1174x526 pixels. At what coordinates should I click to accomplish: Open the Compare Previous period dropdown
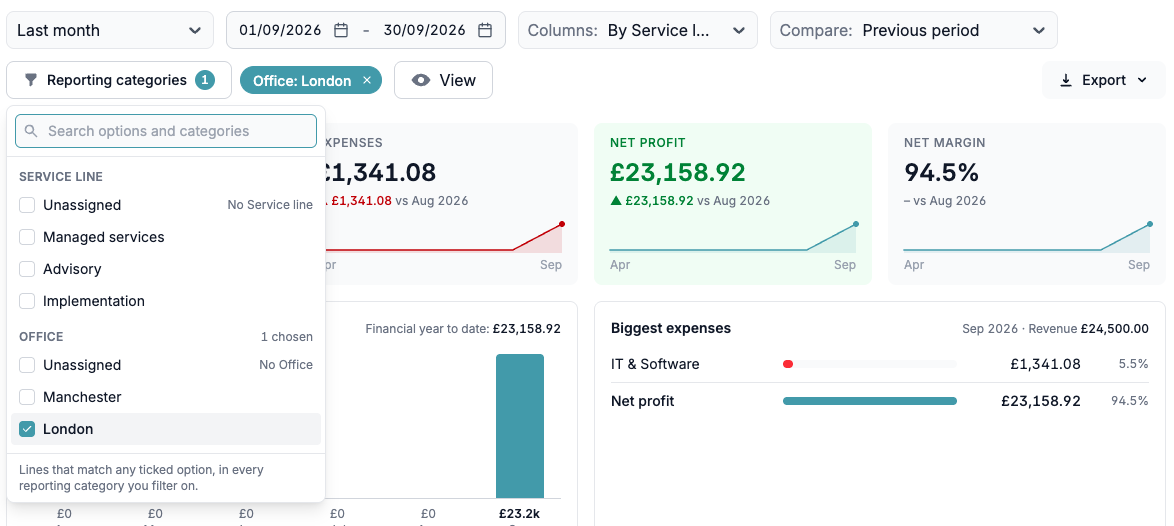[913, 31]
